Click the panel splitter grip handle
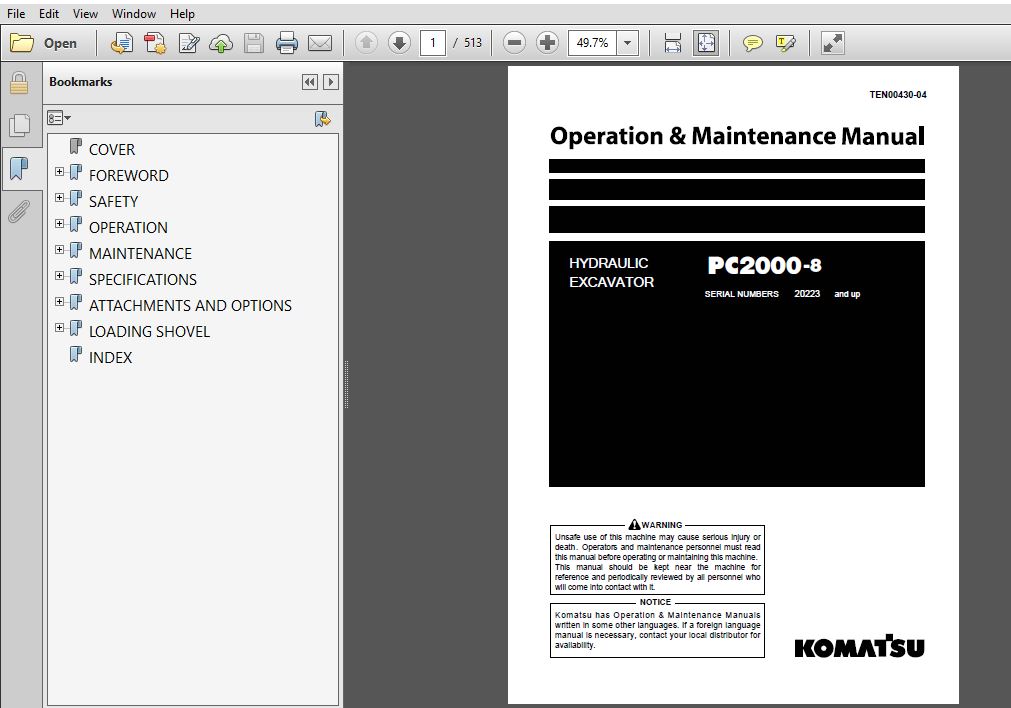Screen dimensions: 1011x708 (x=346, y=384)
